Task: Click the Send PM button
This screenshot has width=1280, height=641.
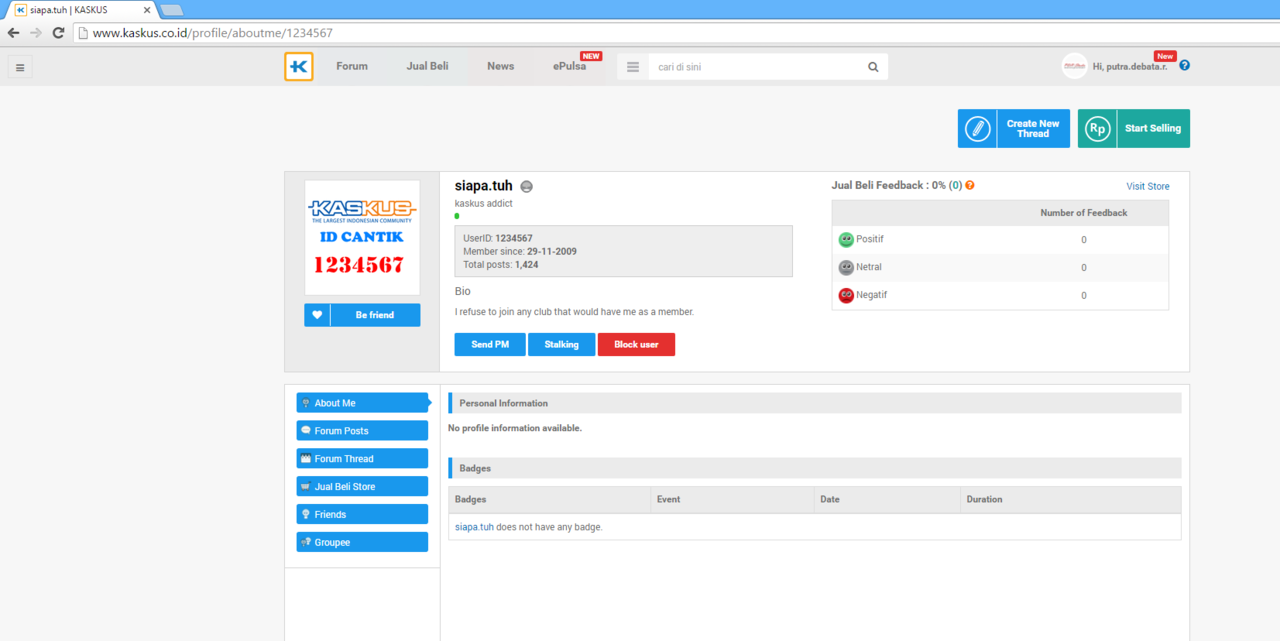Action: coord(490,344)
